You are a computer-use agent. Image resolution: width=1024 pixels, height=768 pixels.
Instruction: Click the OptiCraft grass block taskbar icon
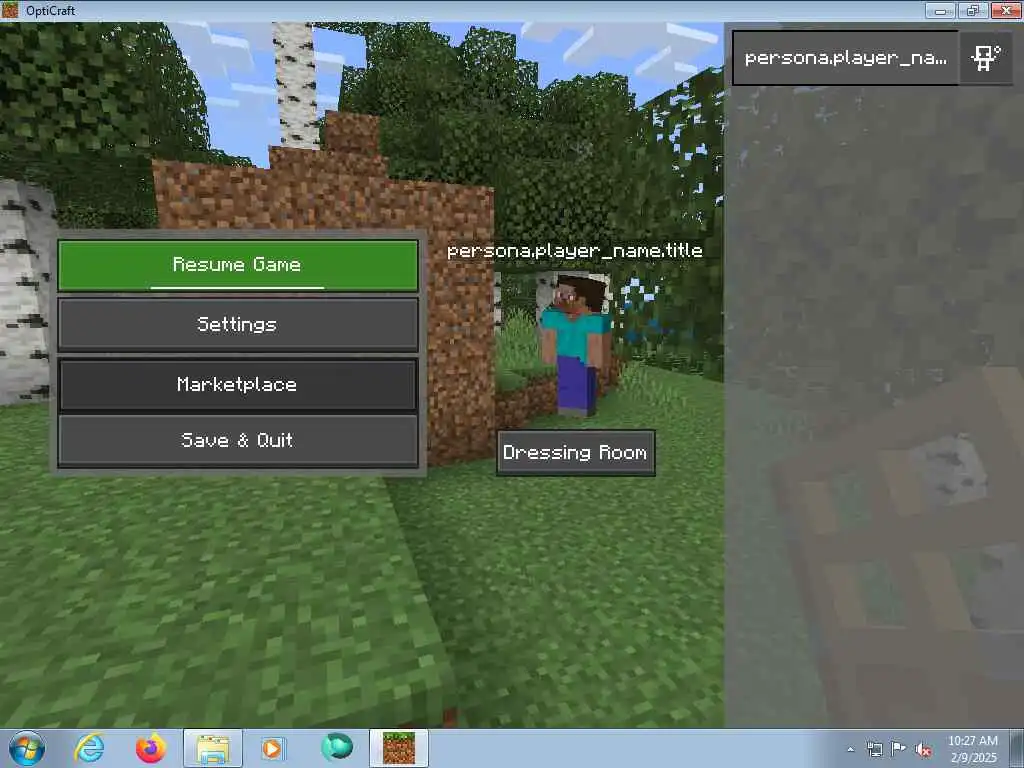click(398, 748)
